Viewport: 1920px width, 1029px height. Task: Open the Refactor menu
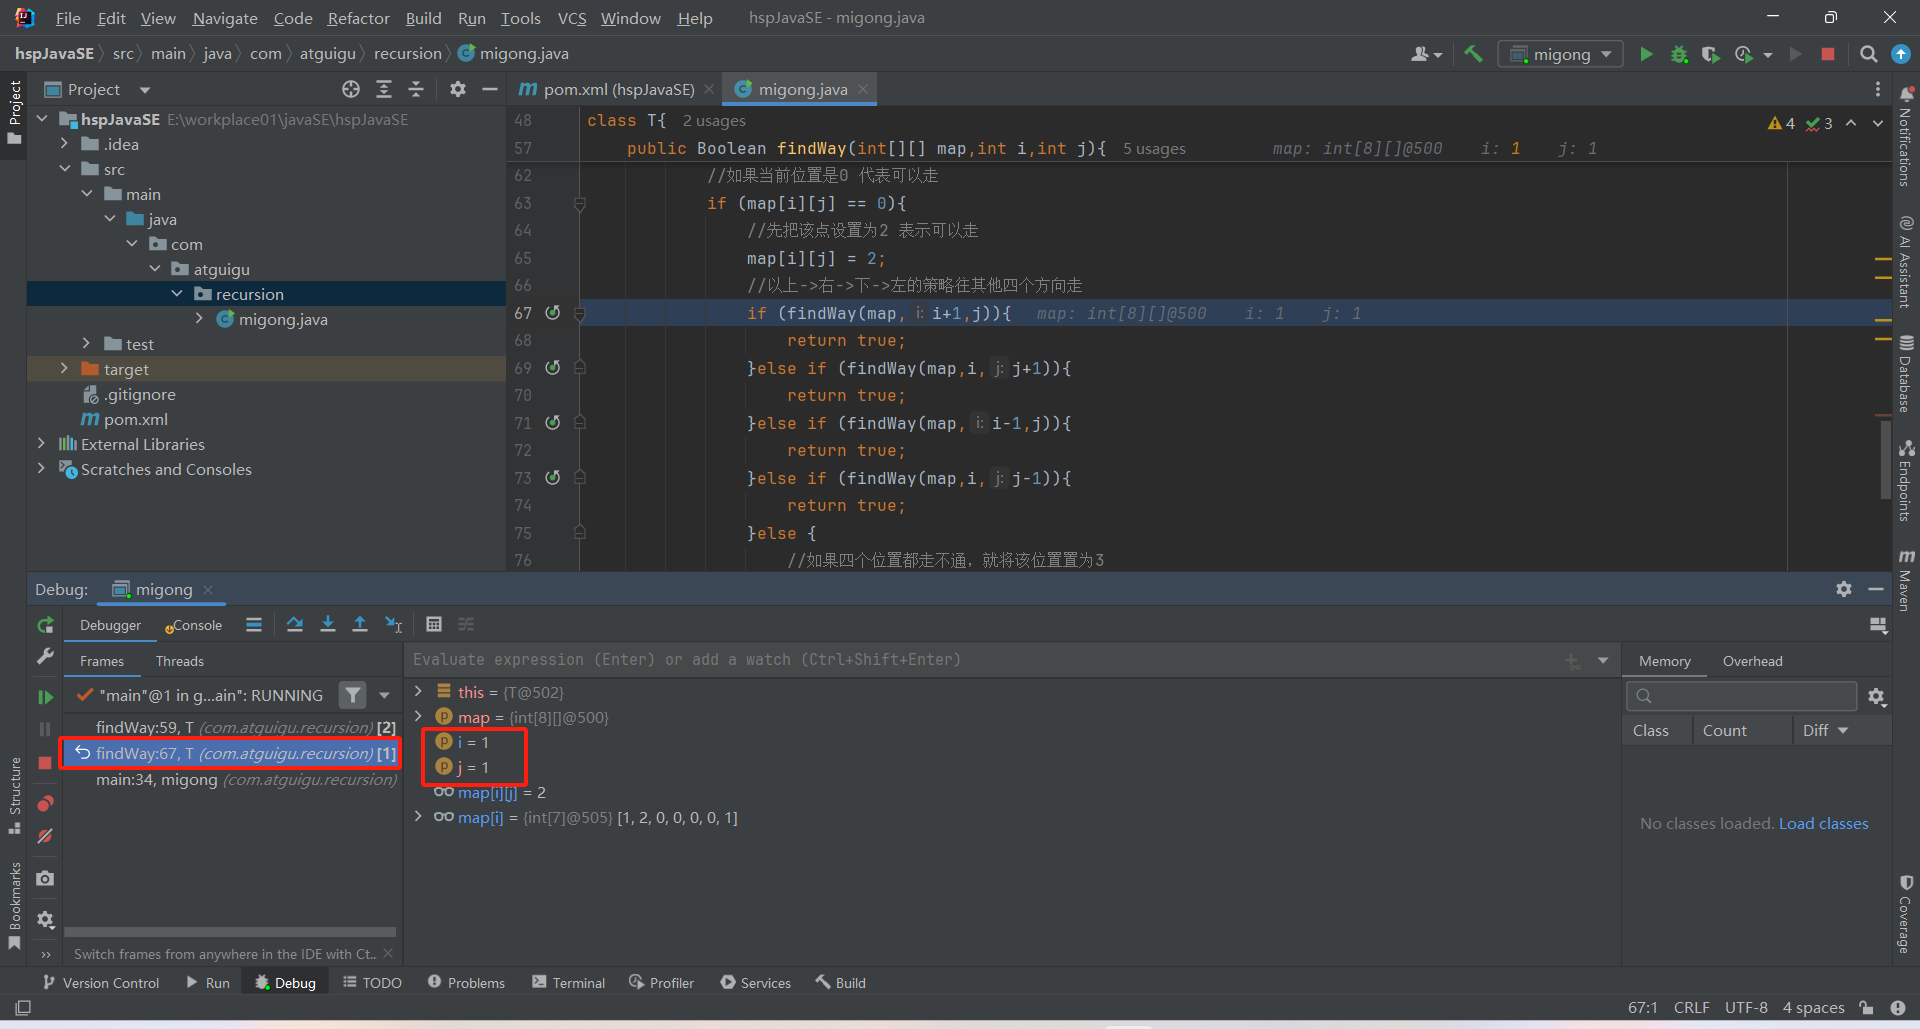(358, 18)
